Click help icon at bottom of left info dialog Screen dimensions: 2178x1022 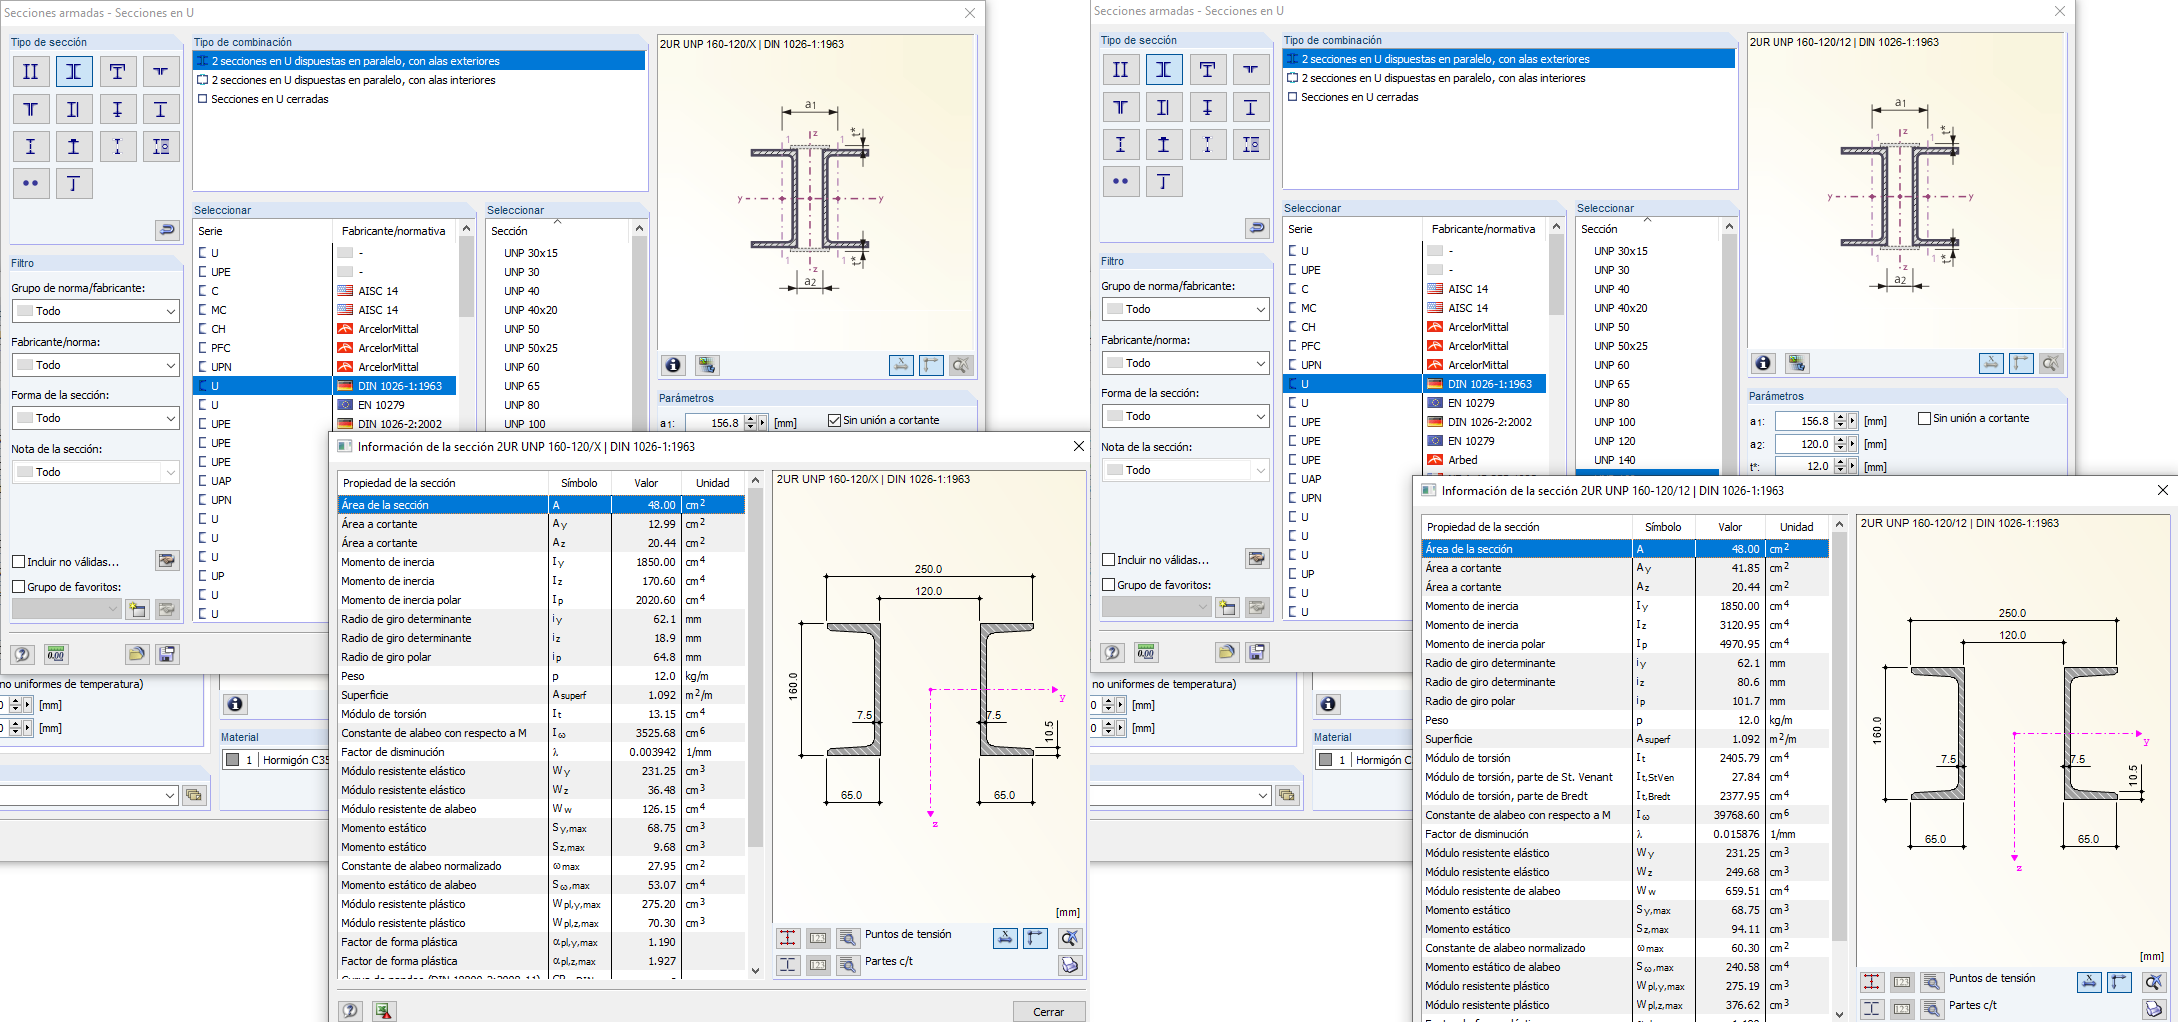pos(350,1011)
